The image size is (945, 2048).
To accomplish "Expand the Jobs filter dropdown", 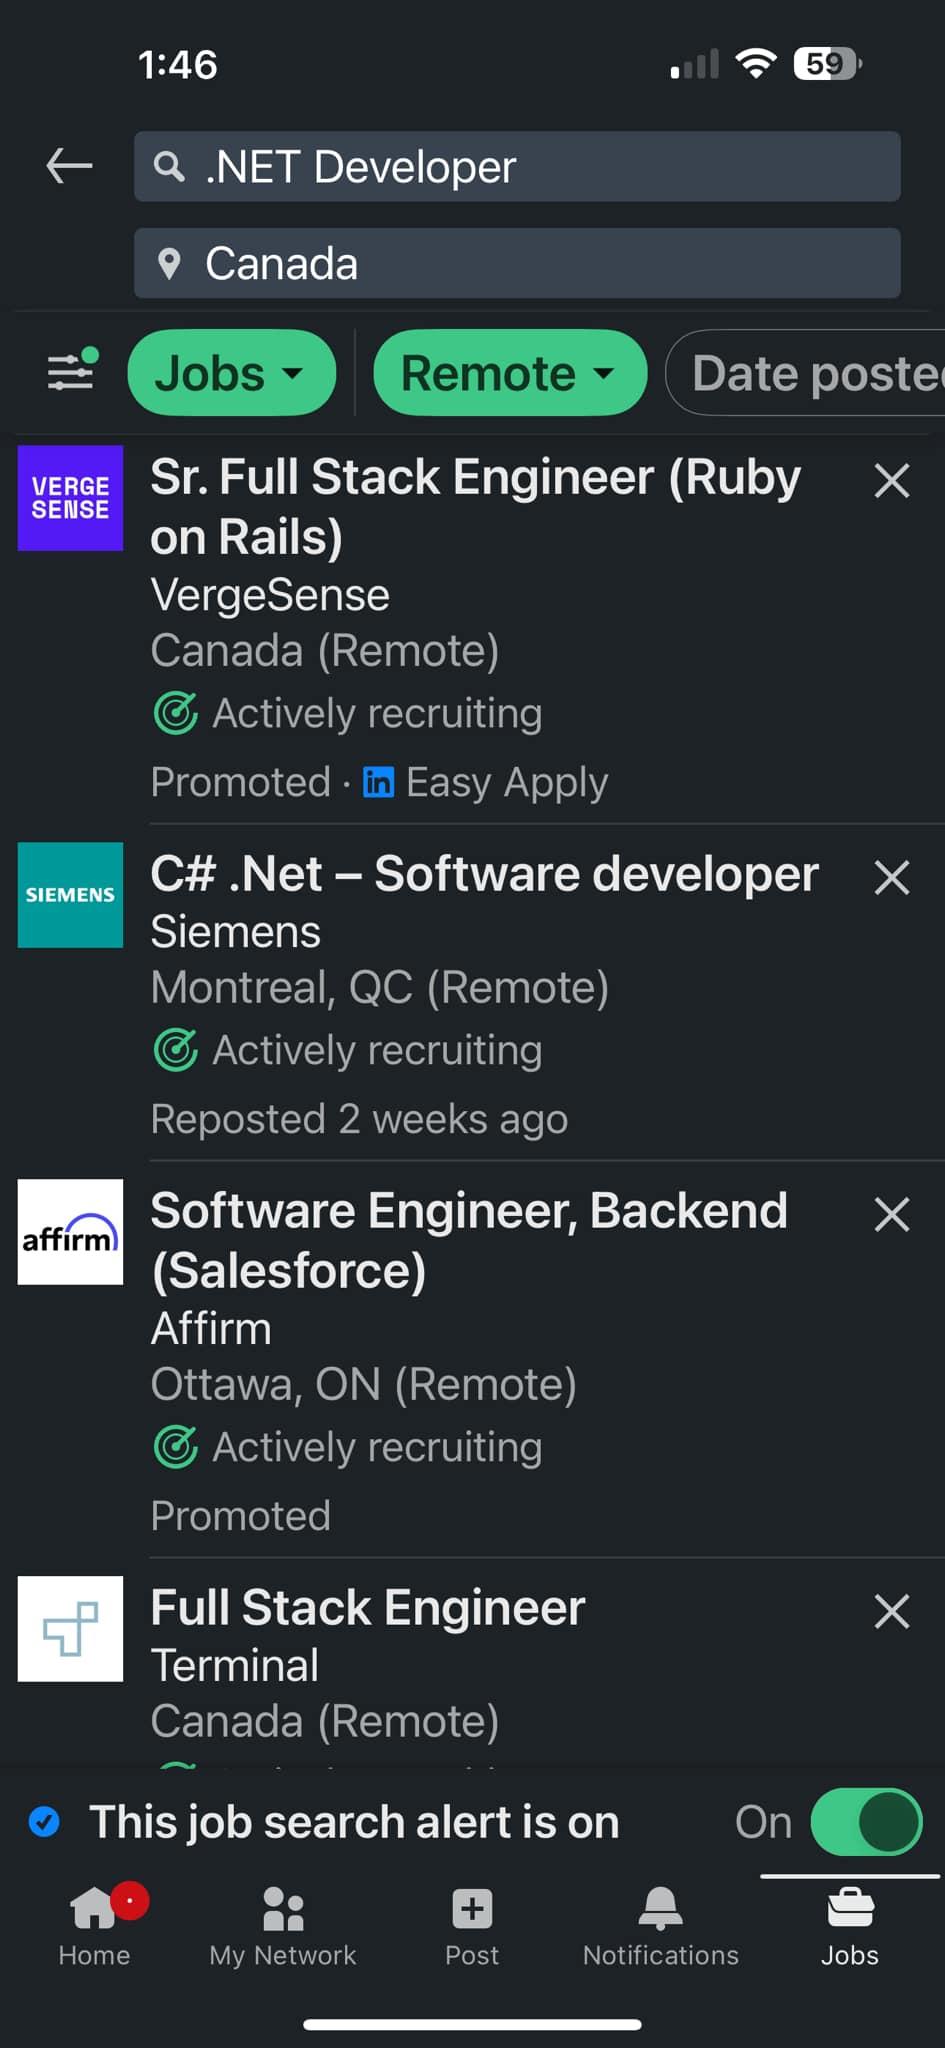I will 231,373.
